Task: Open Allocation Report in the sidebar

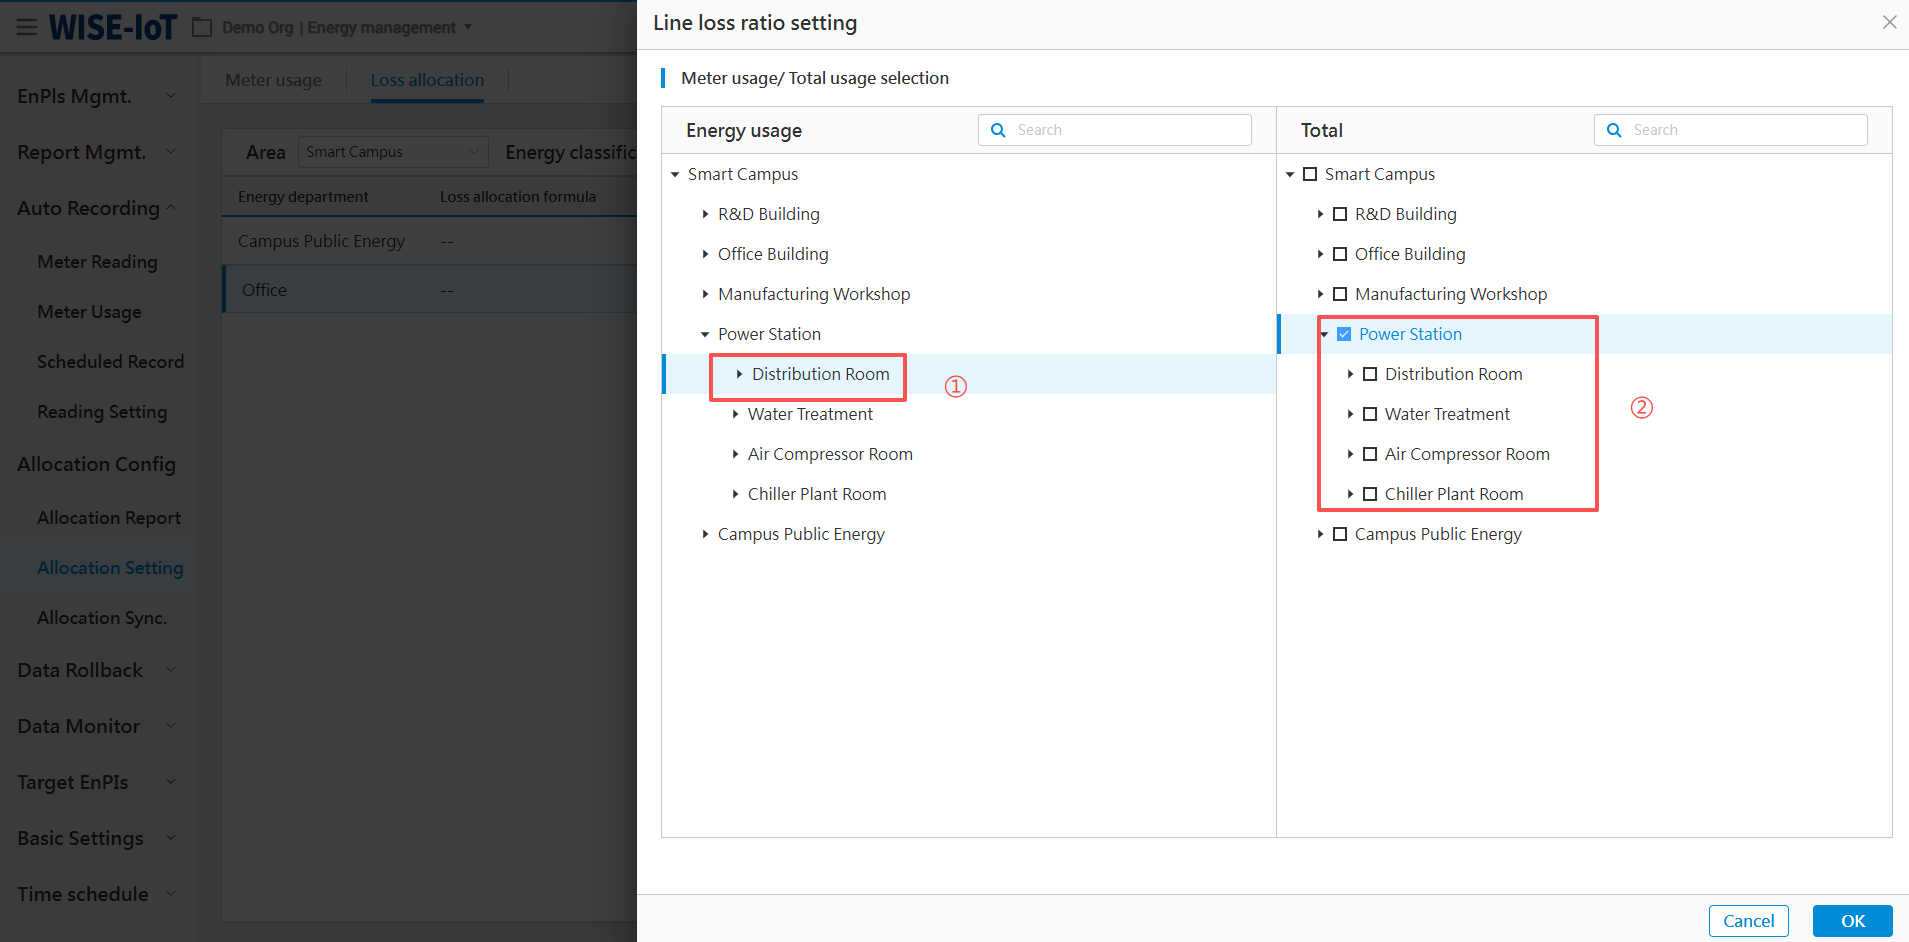Action: 109,518
